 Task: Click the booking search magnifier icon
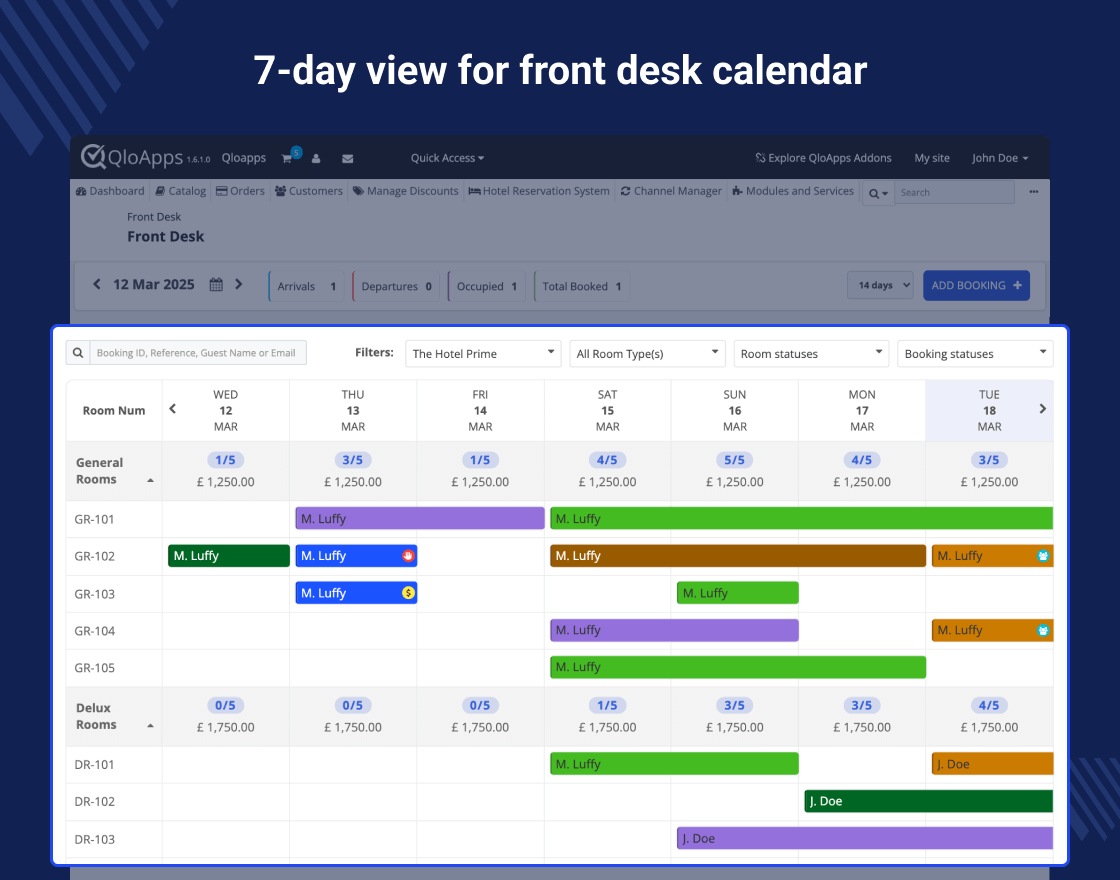tap(78, 353)
